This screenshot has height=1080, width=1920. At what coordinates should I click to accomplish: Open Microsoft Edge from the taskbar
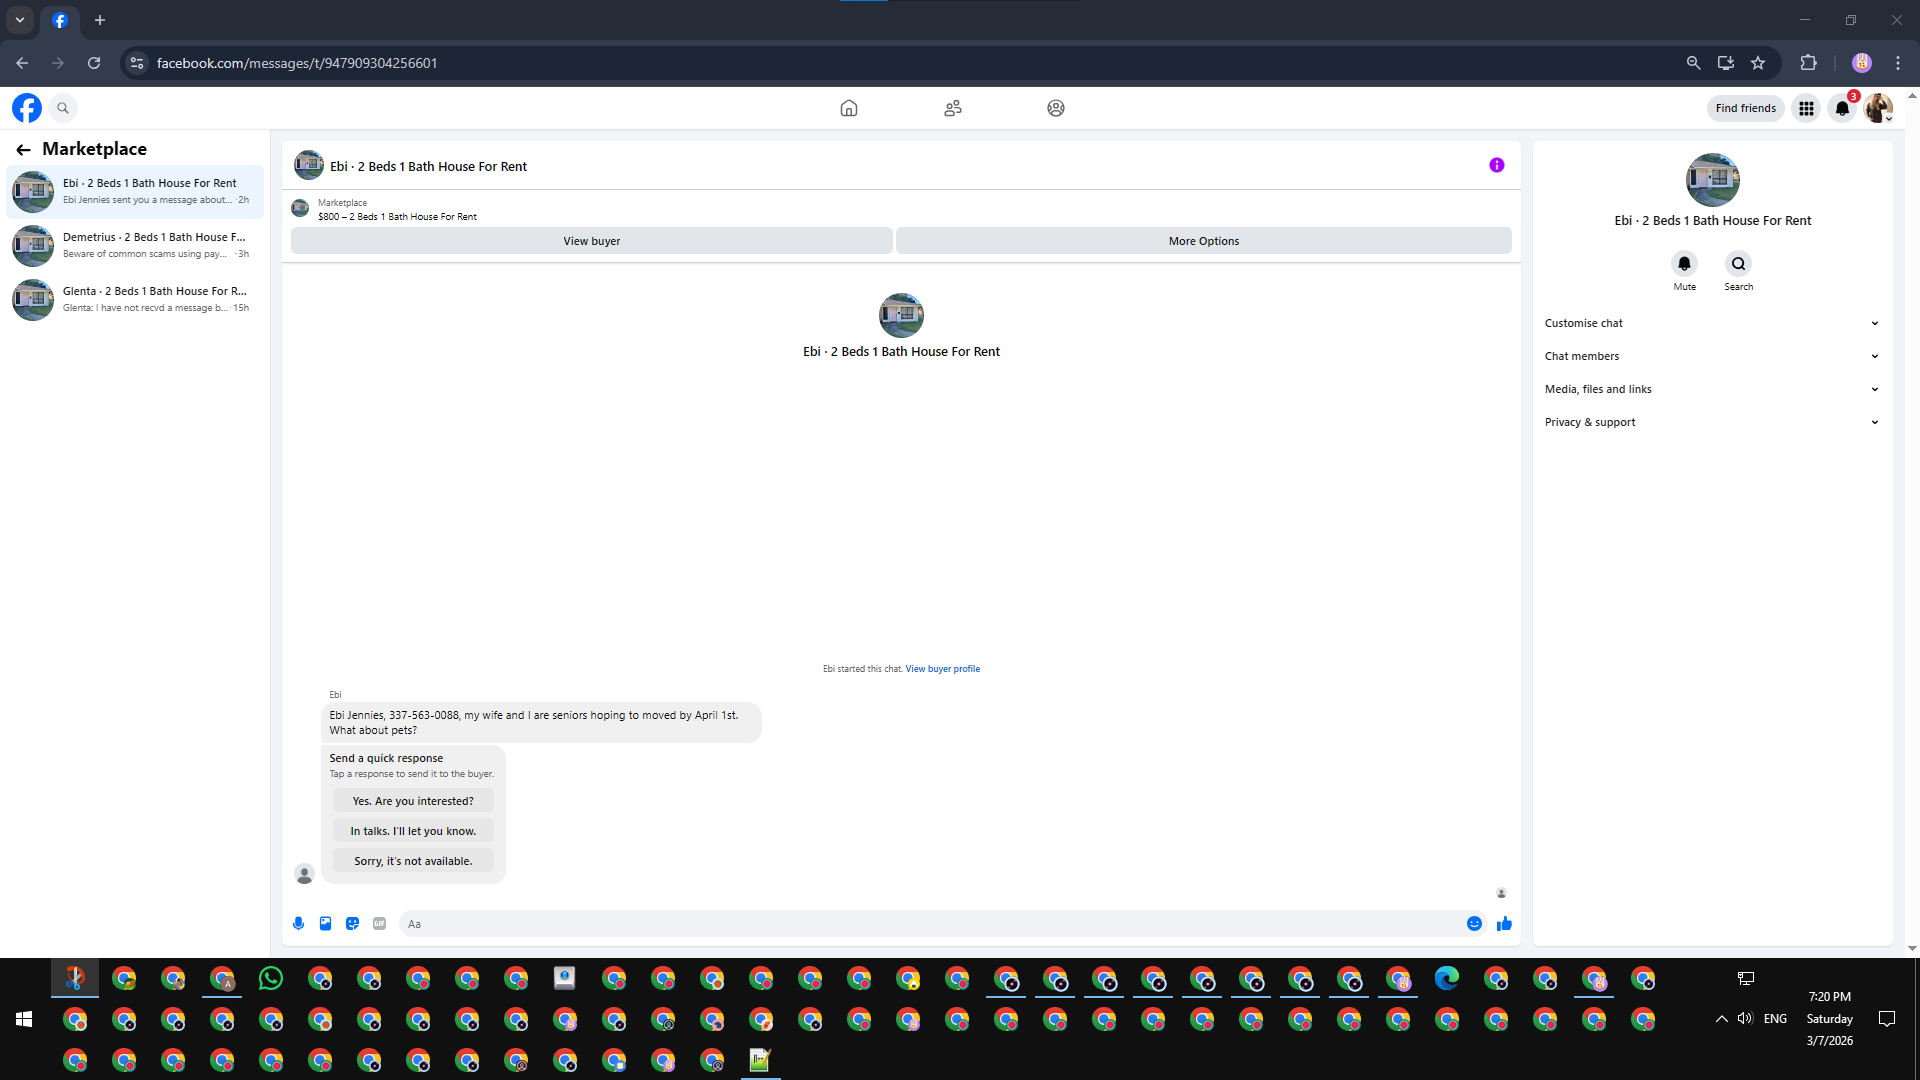(1447, 978)
